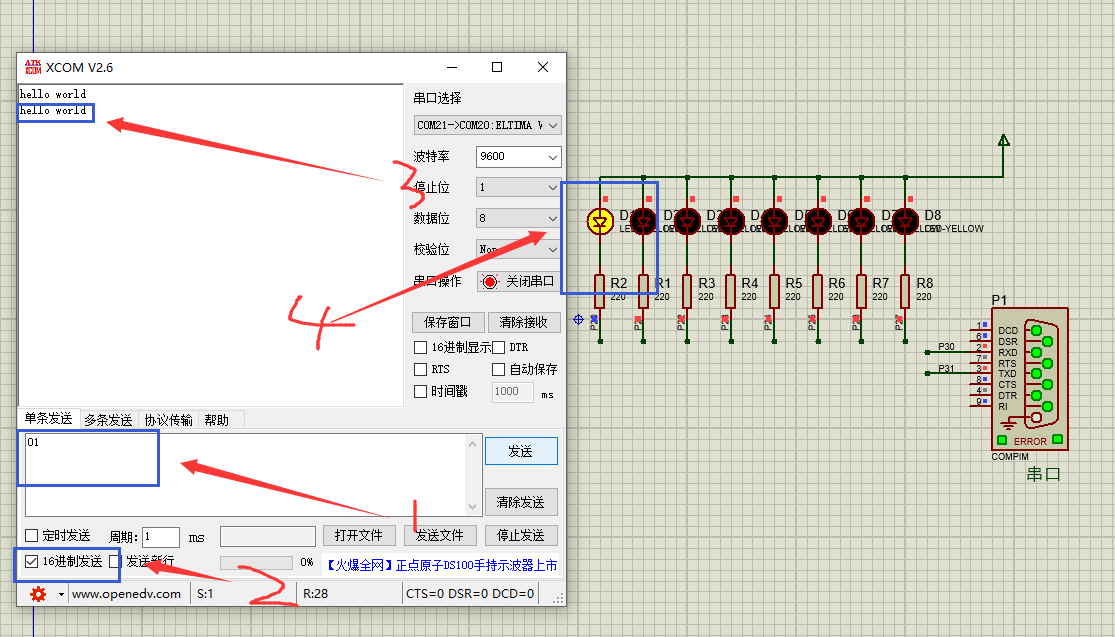The width and height of the screenshot is (1115, 637).
Task: Open the dropdown arrow beside gear icon
Action: click(x=61, y=594)
